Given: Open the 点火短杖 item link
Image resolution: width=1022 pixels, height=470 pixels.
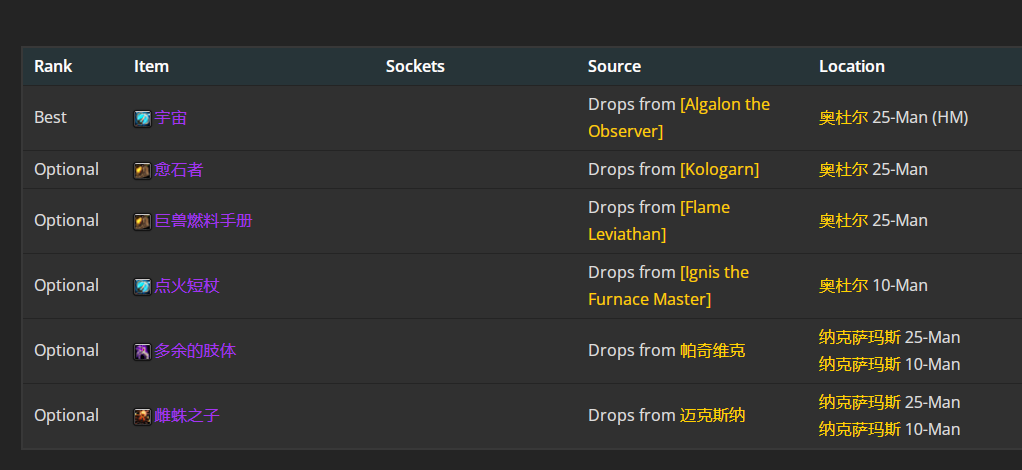Looking at the screenshot, I should point(187,286).
